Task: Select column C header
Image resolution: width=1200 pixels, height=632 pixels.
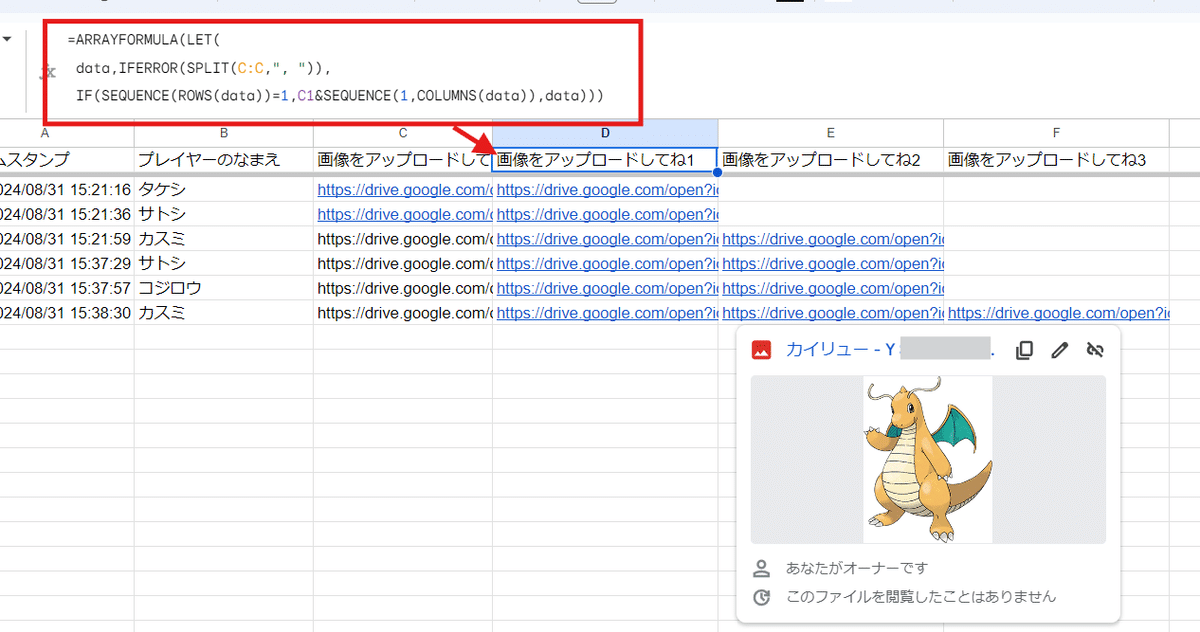Action: pyautogui.click(x=403, y=132)
